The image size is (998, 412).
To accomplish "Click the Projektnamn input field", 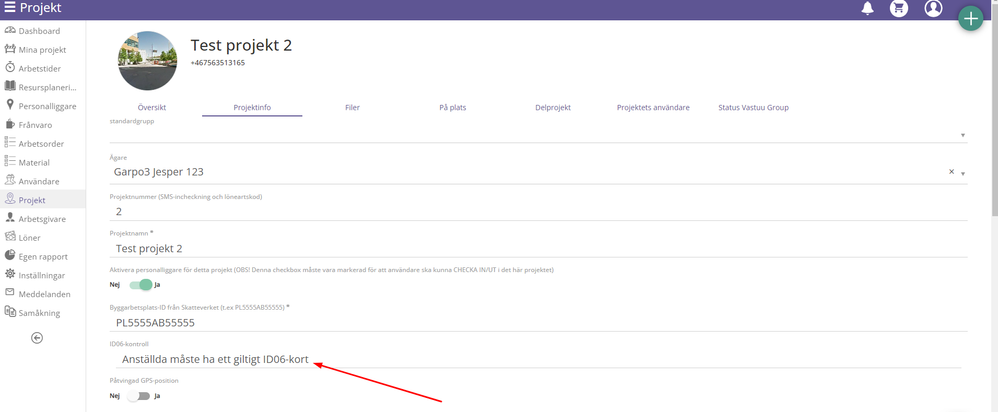I will pyautogui.click(x=538, y=248).
